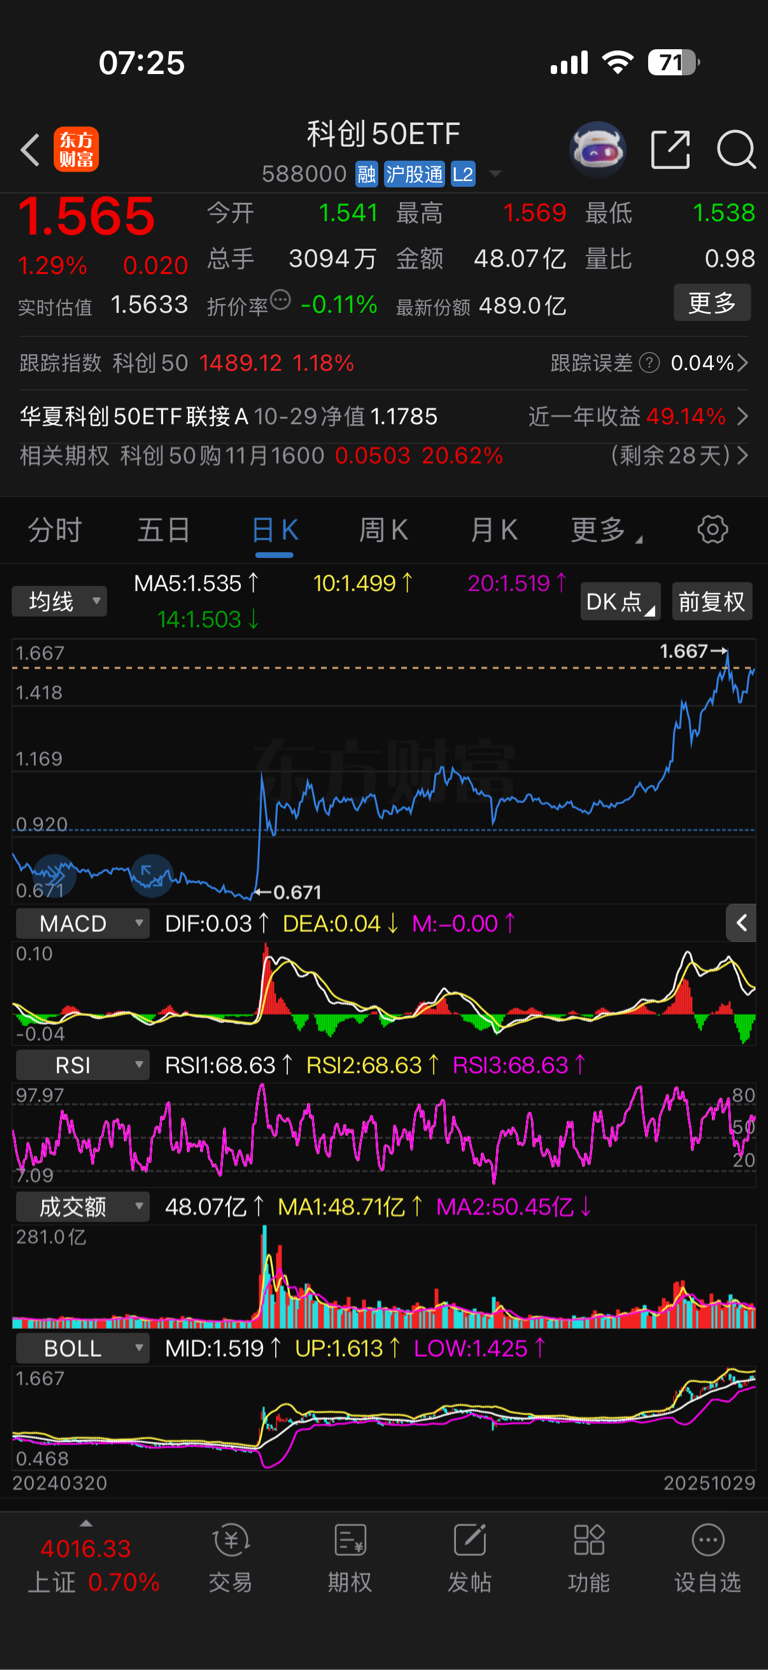Open the 均线 indicator dropdown
This screenshot has width=768, height=1670.
[59, 601]
